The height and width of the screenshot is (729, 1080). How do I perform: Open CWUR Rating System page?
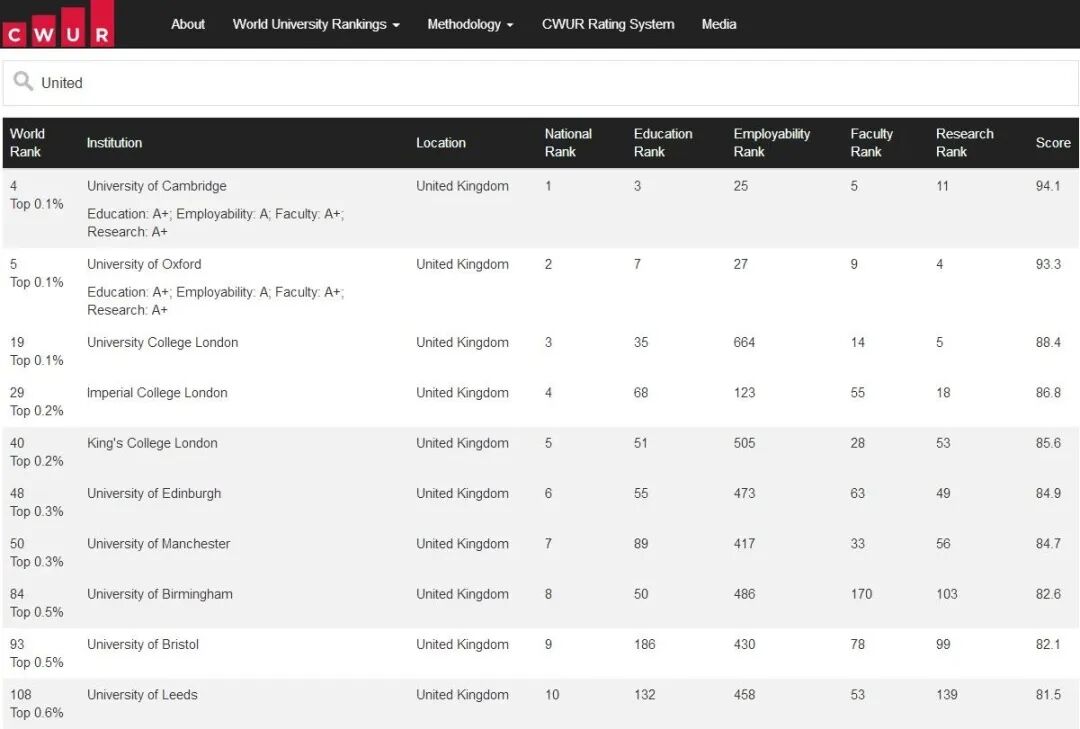[608, 24]
